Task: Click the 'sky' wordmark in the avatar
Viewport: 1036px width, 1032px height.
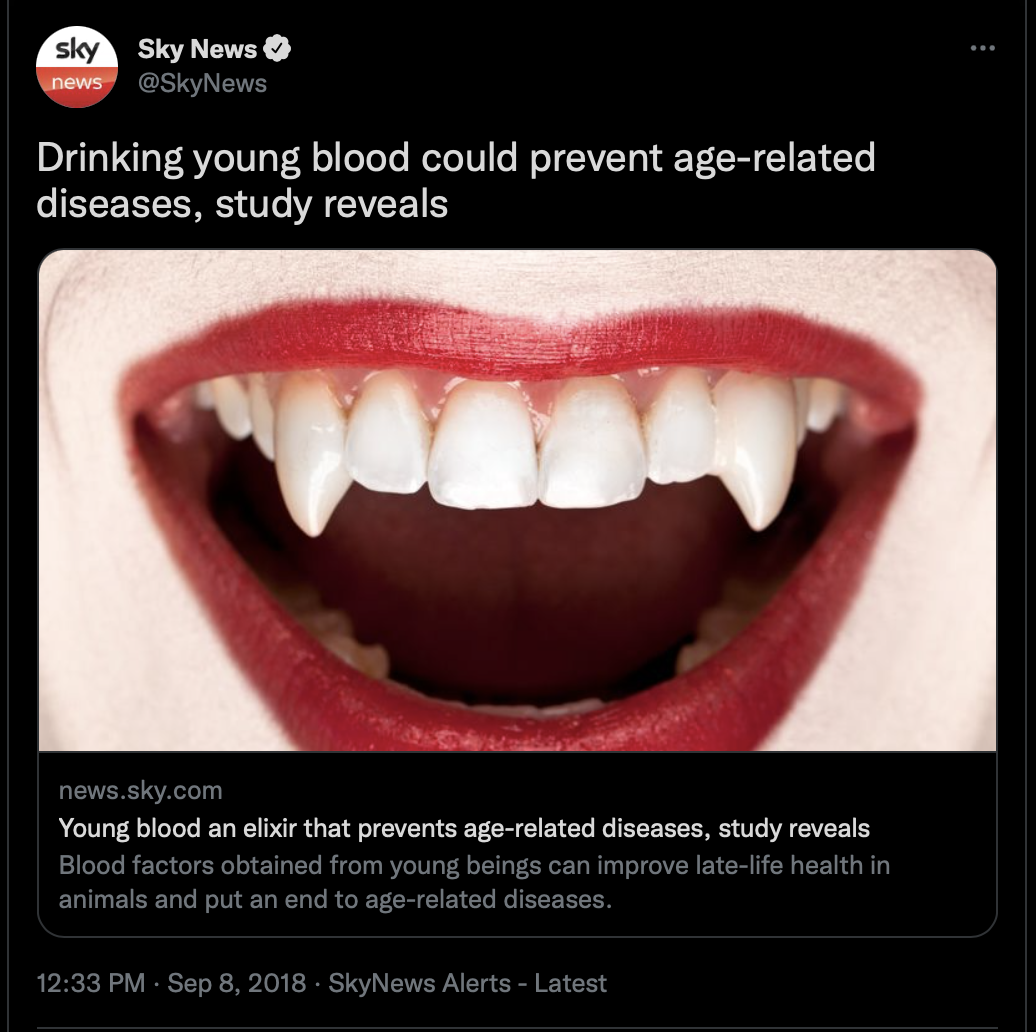Action: coord(77,50)
